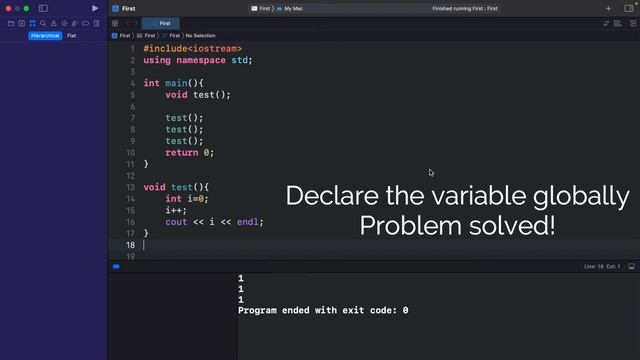The image size is (640, 360).
Task: Click line number 18 in gutter
Action: pyautogui.click(x=130, y=245)
